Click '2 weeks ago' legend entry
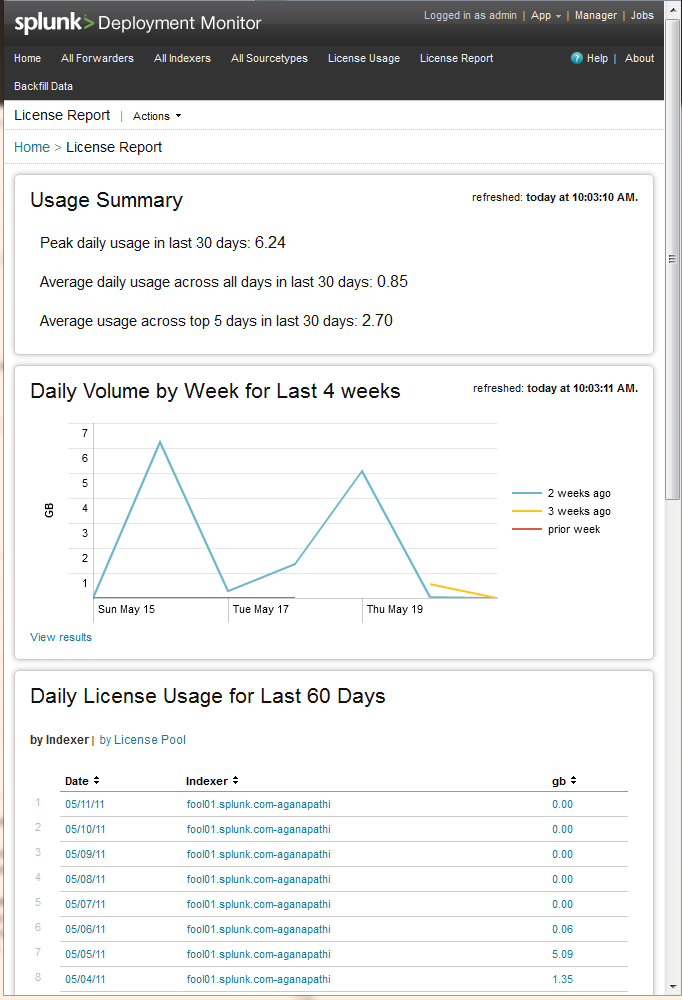 point(561,493)
